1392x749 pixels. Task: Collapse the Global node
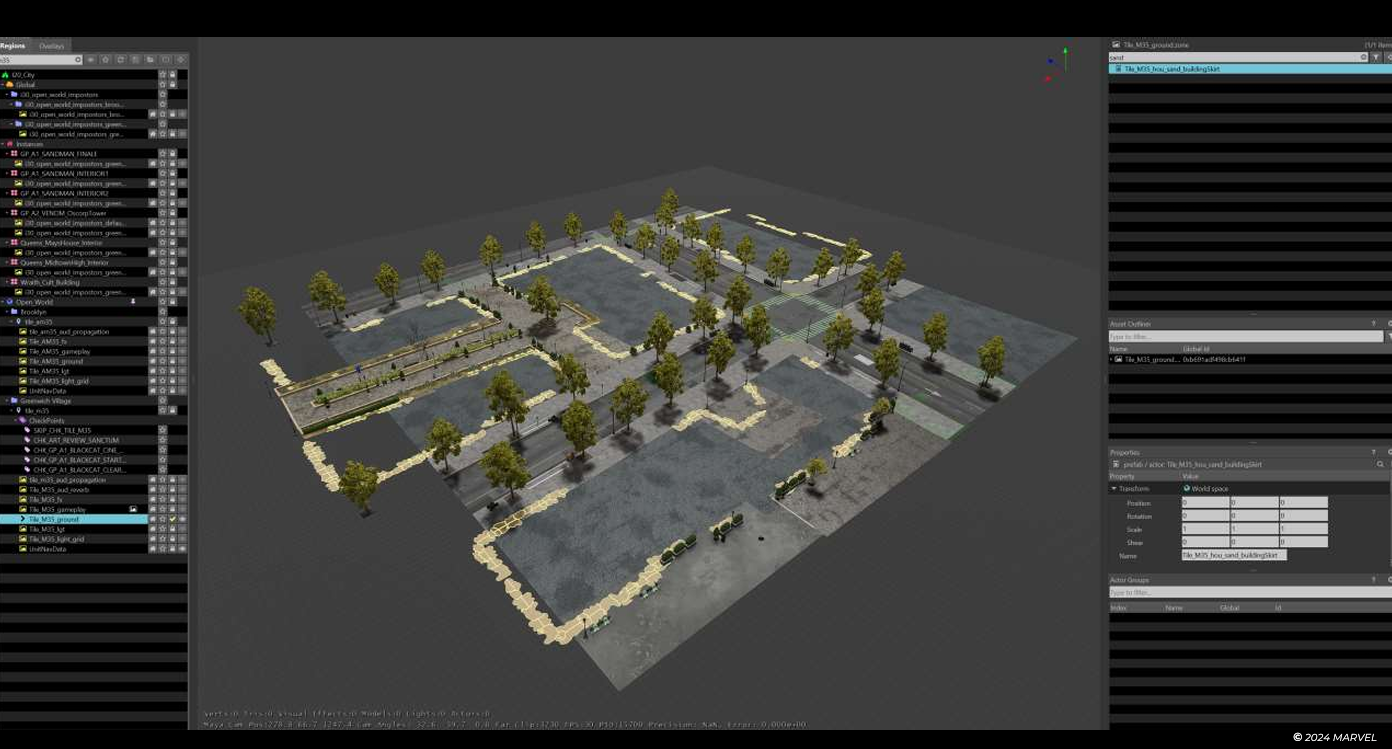pos(3,85)
